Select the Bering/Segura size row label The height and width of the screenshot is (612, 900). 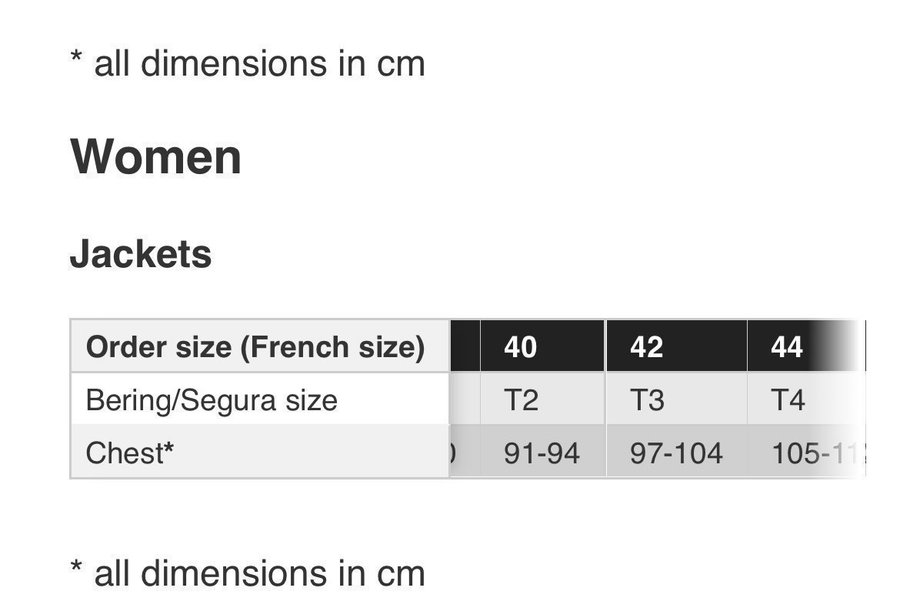(260, 399)
